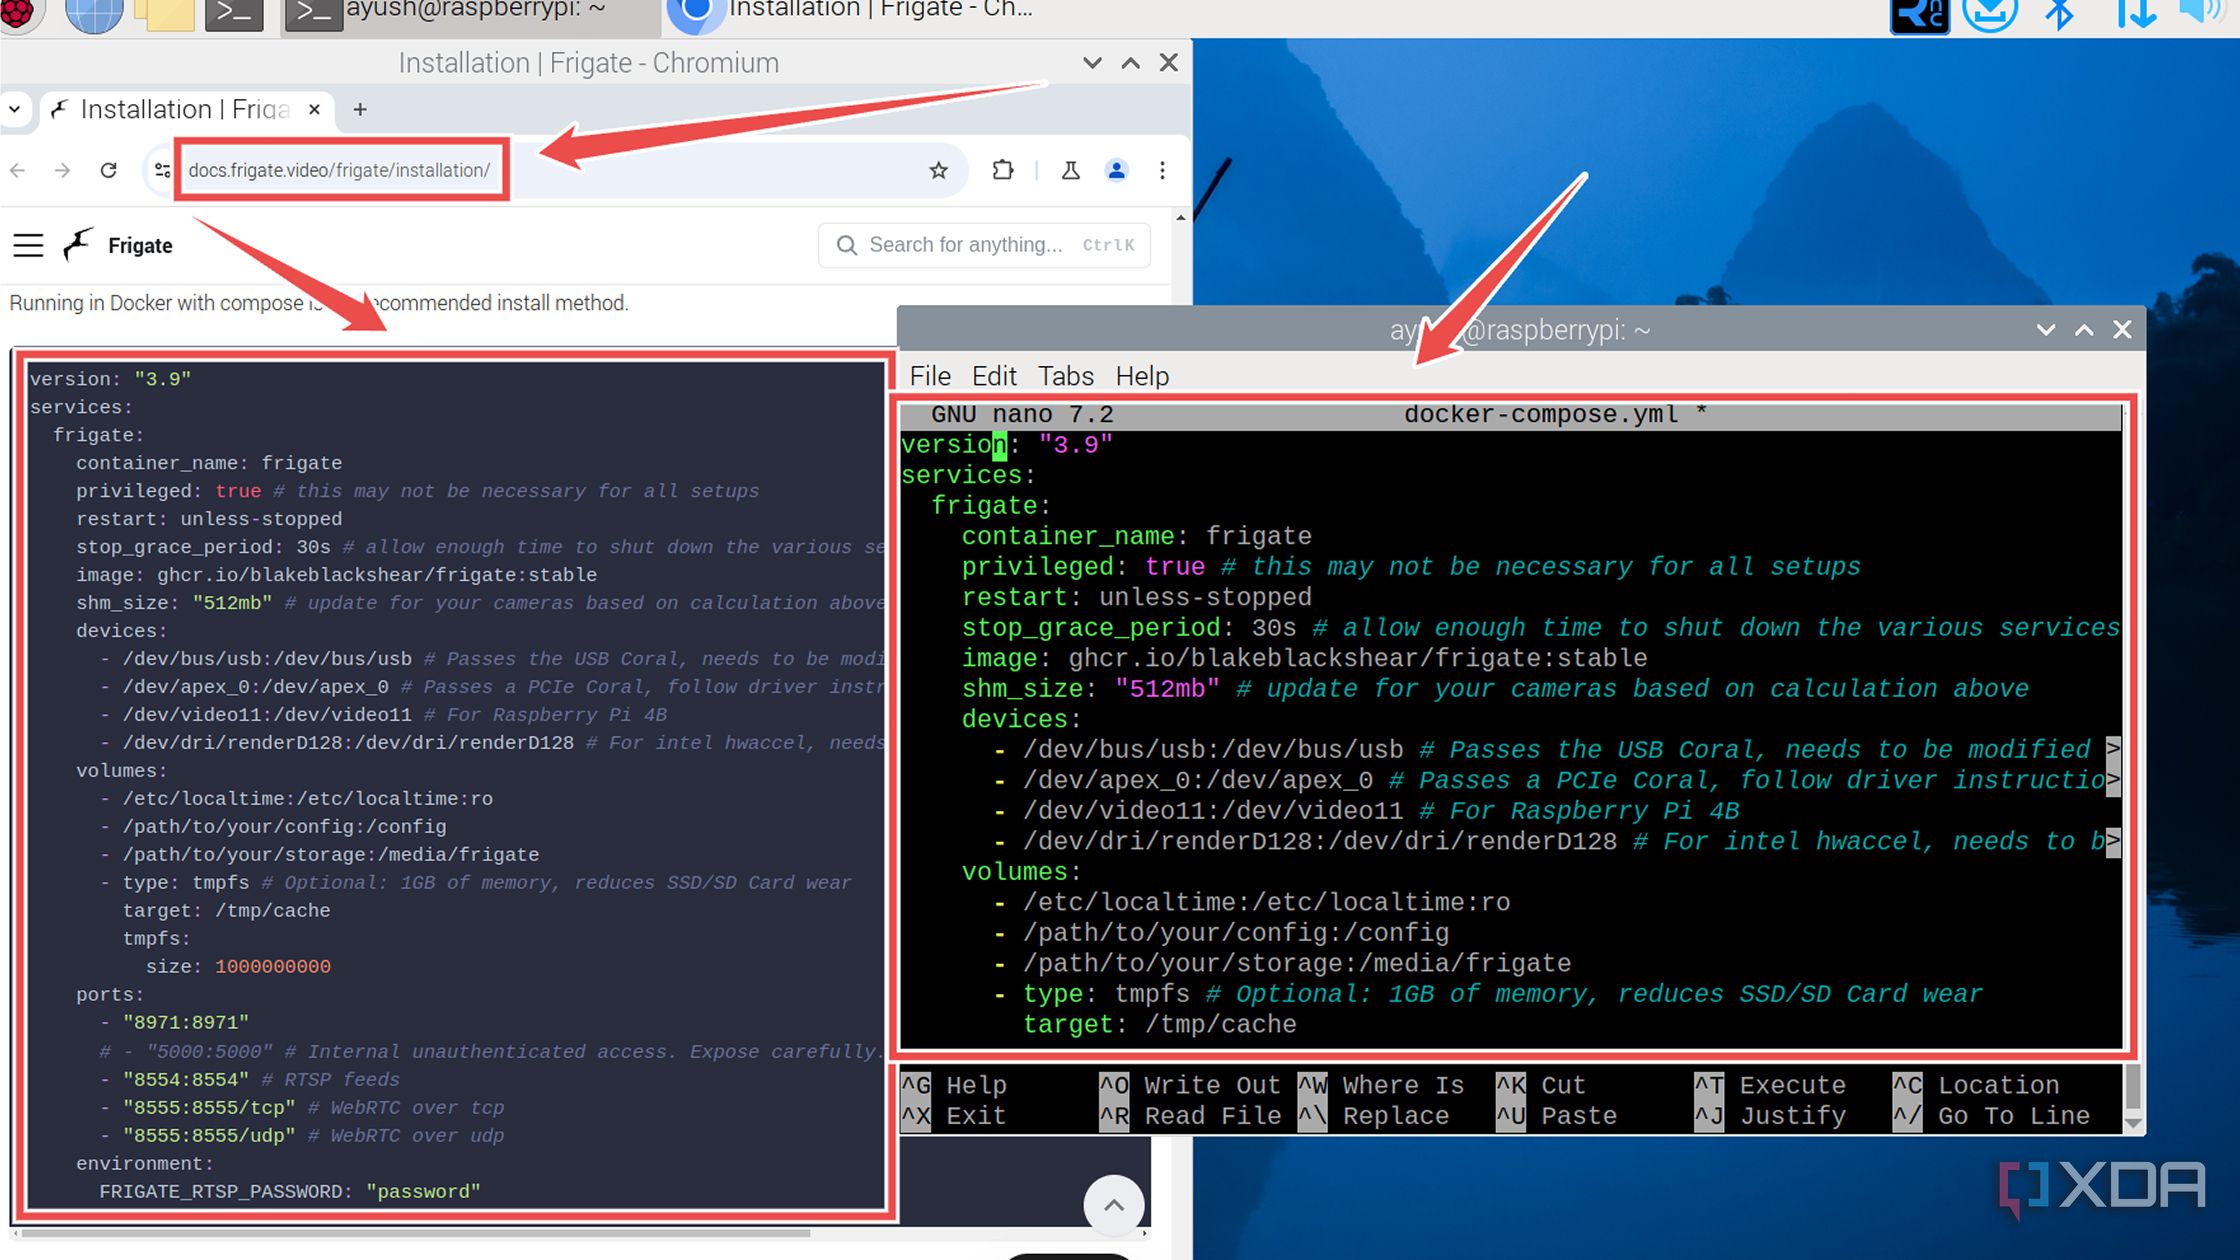Open the Chromium extensions puzzle icon
Viewport: 2240px width, 1260px height.
pos(1003,170)
